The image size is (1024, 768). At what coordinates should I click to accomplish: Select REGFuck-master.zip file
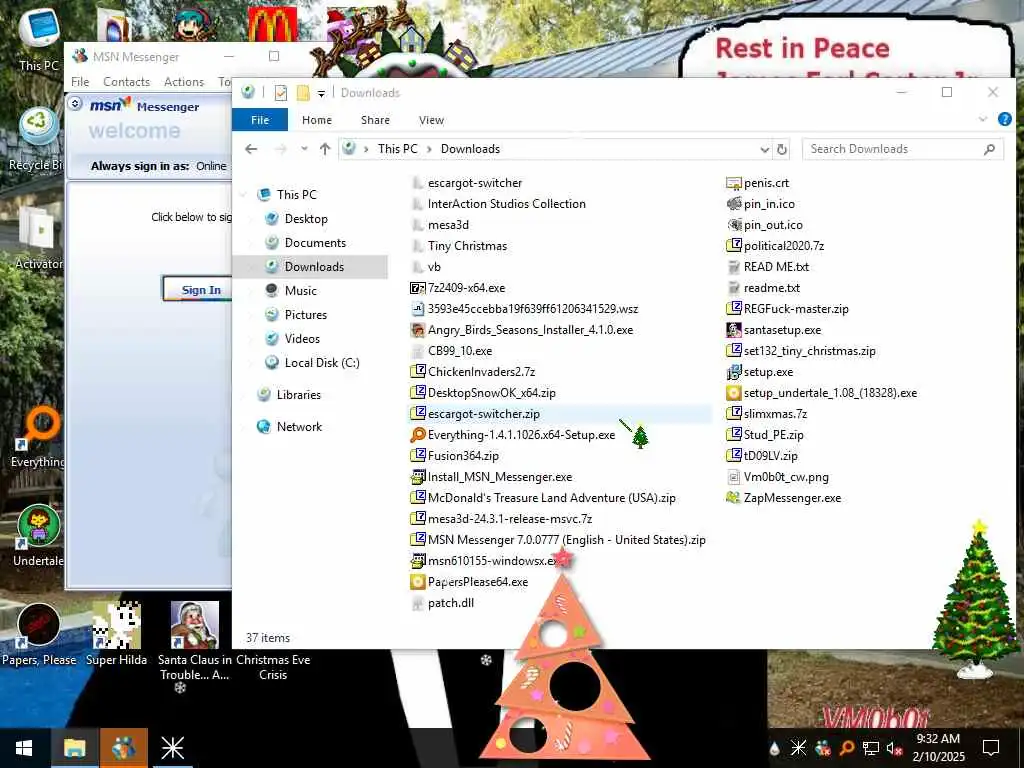(788, 309)
